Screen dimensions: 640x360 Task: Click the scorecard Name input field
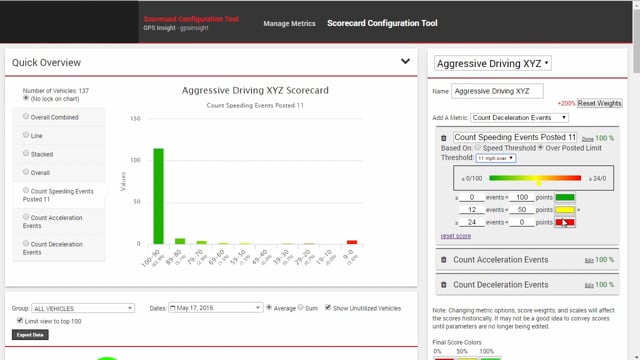coord(497,91)
